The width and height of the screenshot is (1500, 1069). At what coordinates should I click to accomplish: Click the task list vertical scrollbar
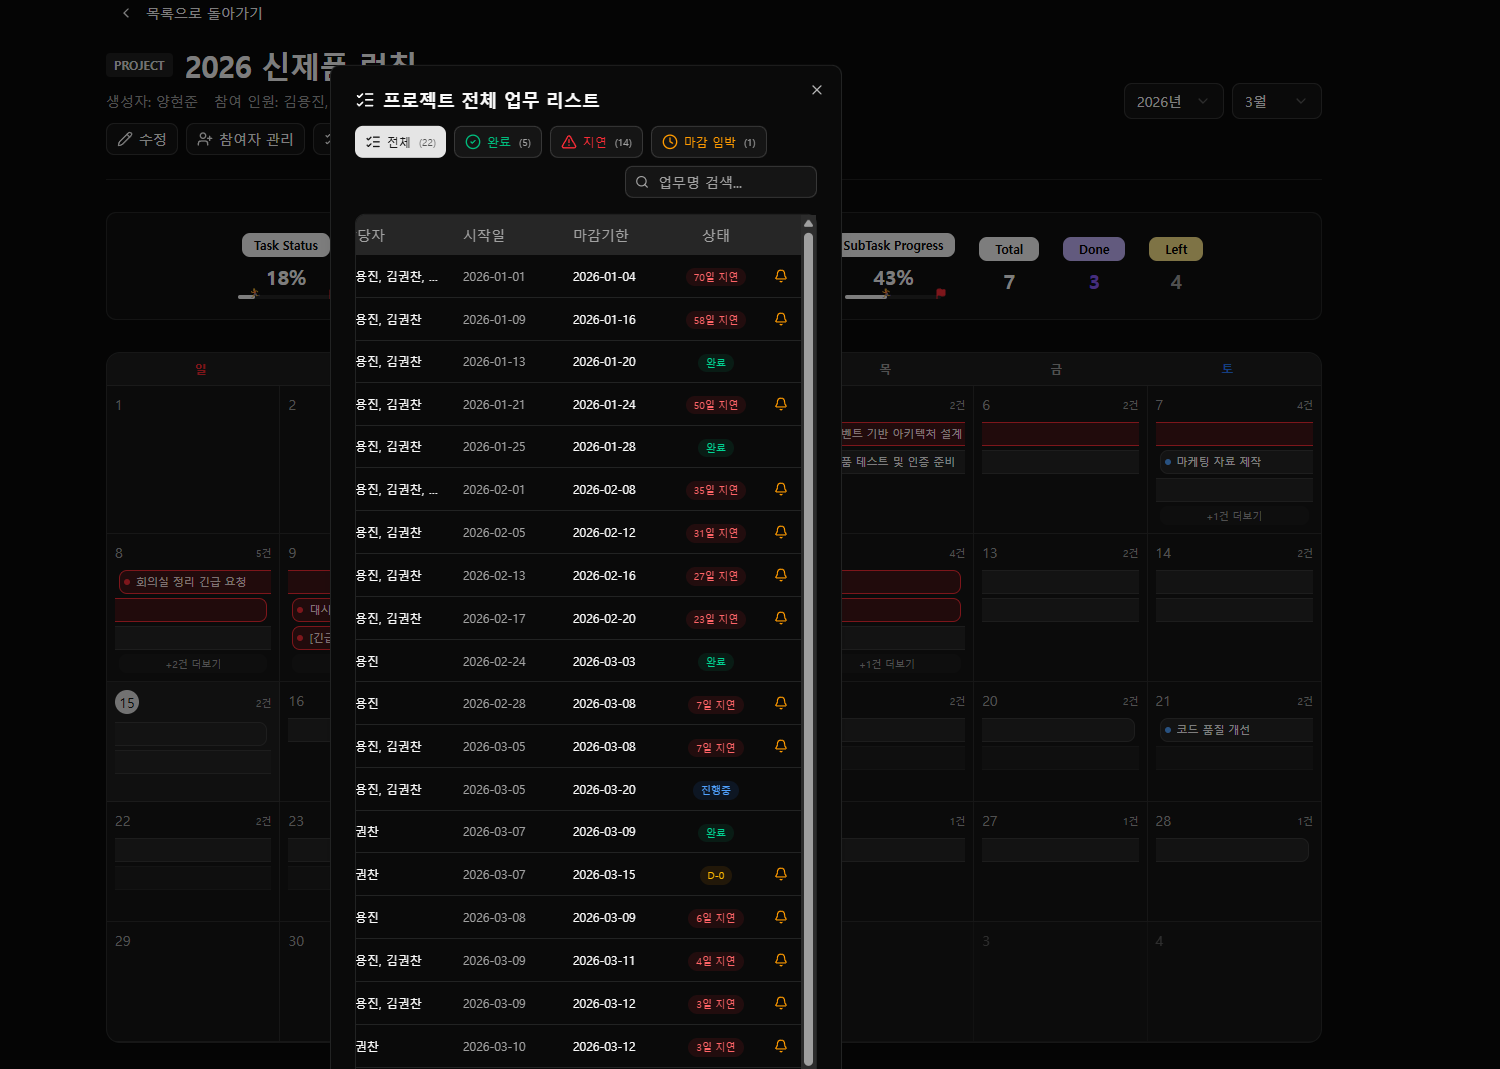[x=808, y=640]
